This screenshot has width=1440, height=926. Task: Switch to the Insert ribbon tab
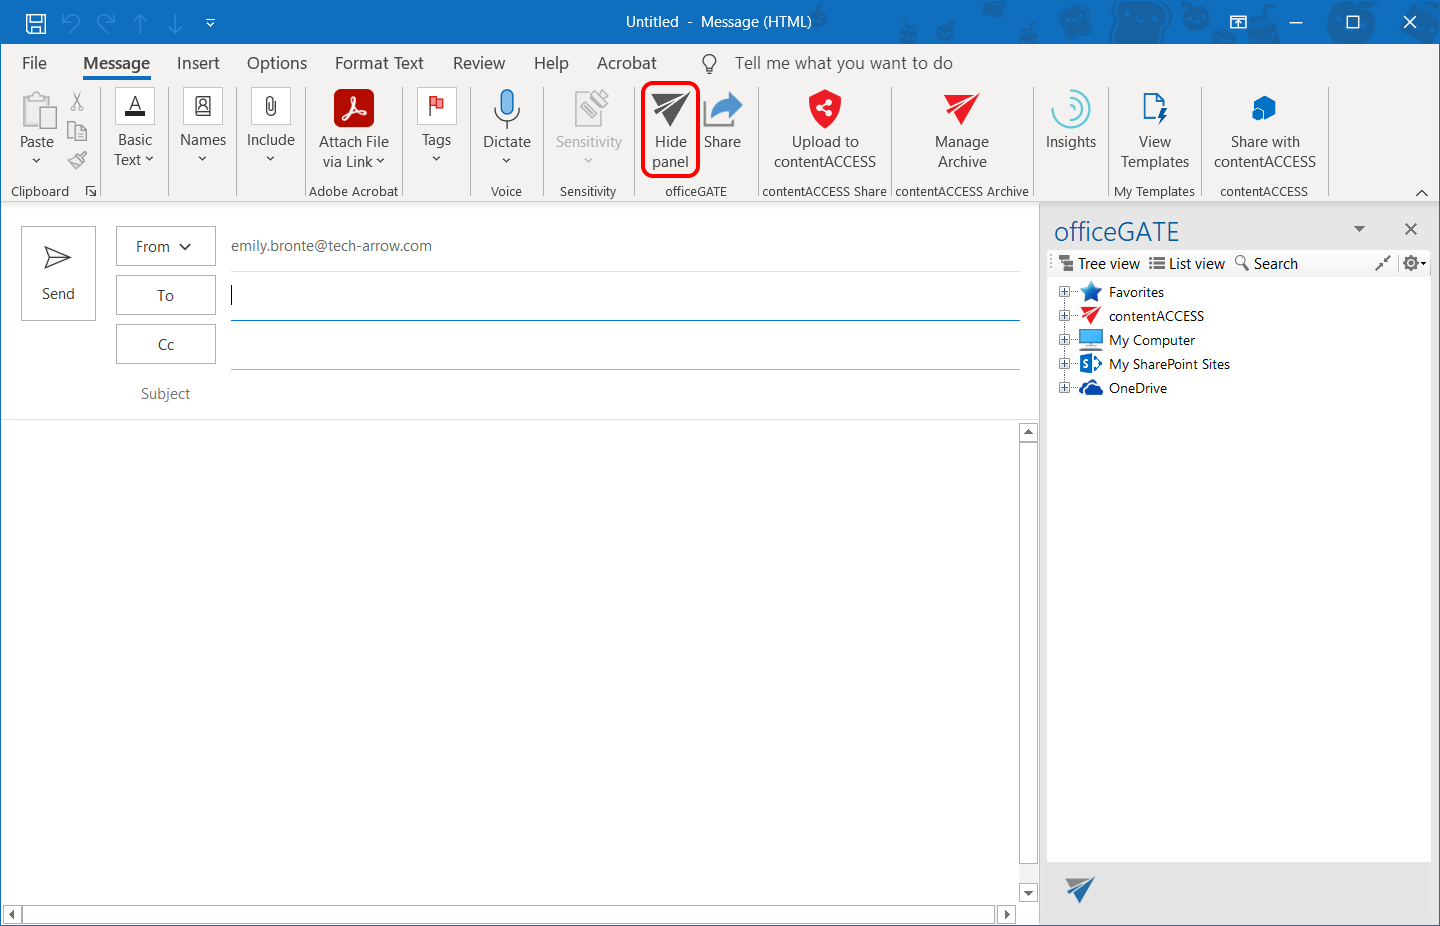pos(198,63)
